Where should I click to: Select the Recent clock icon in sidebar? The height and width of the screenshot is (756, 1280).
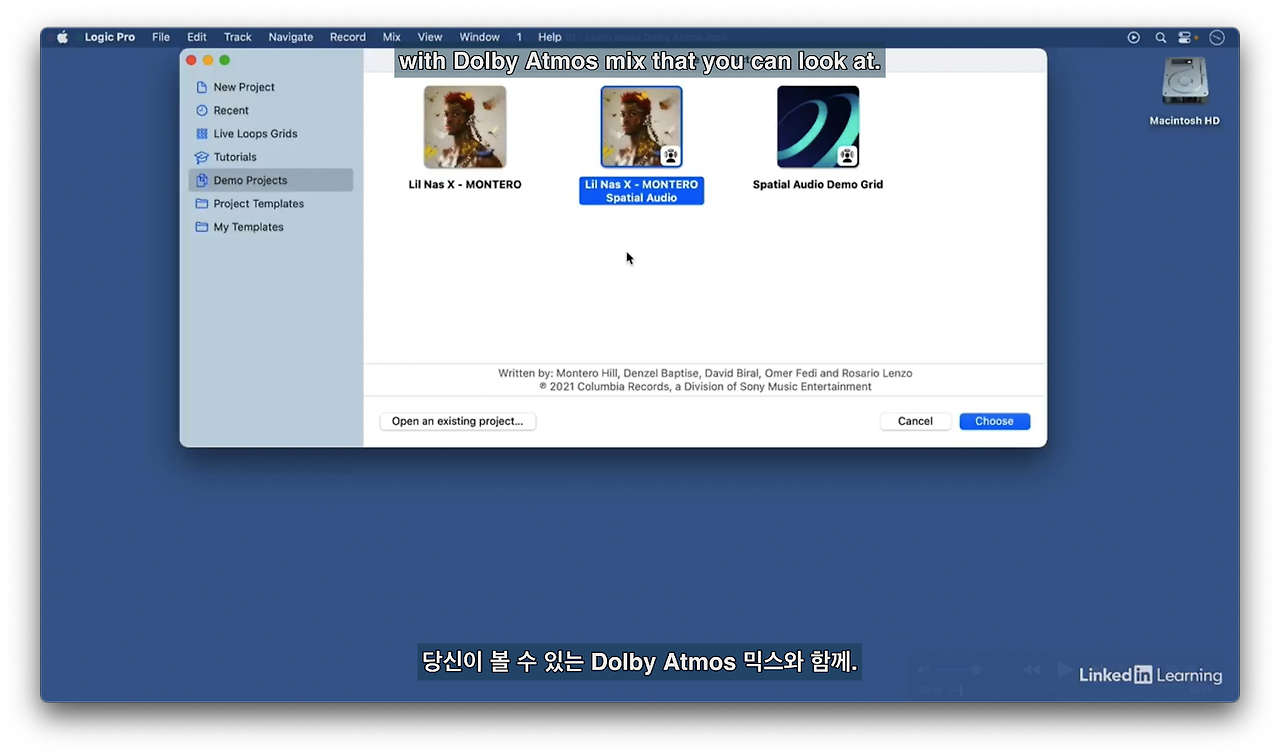pyautogui.click(x=202, y=110)
